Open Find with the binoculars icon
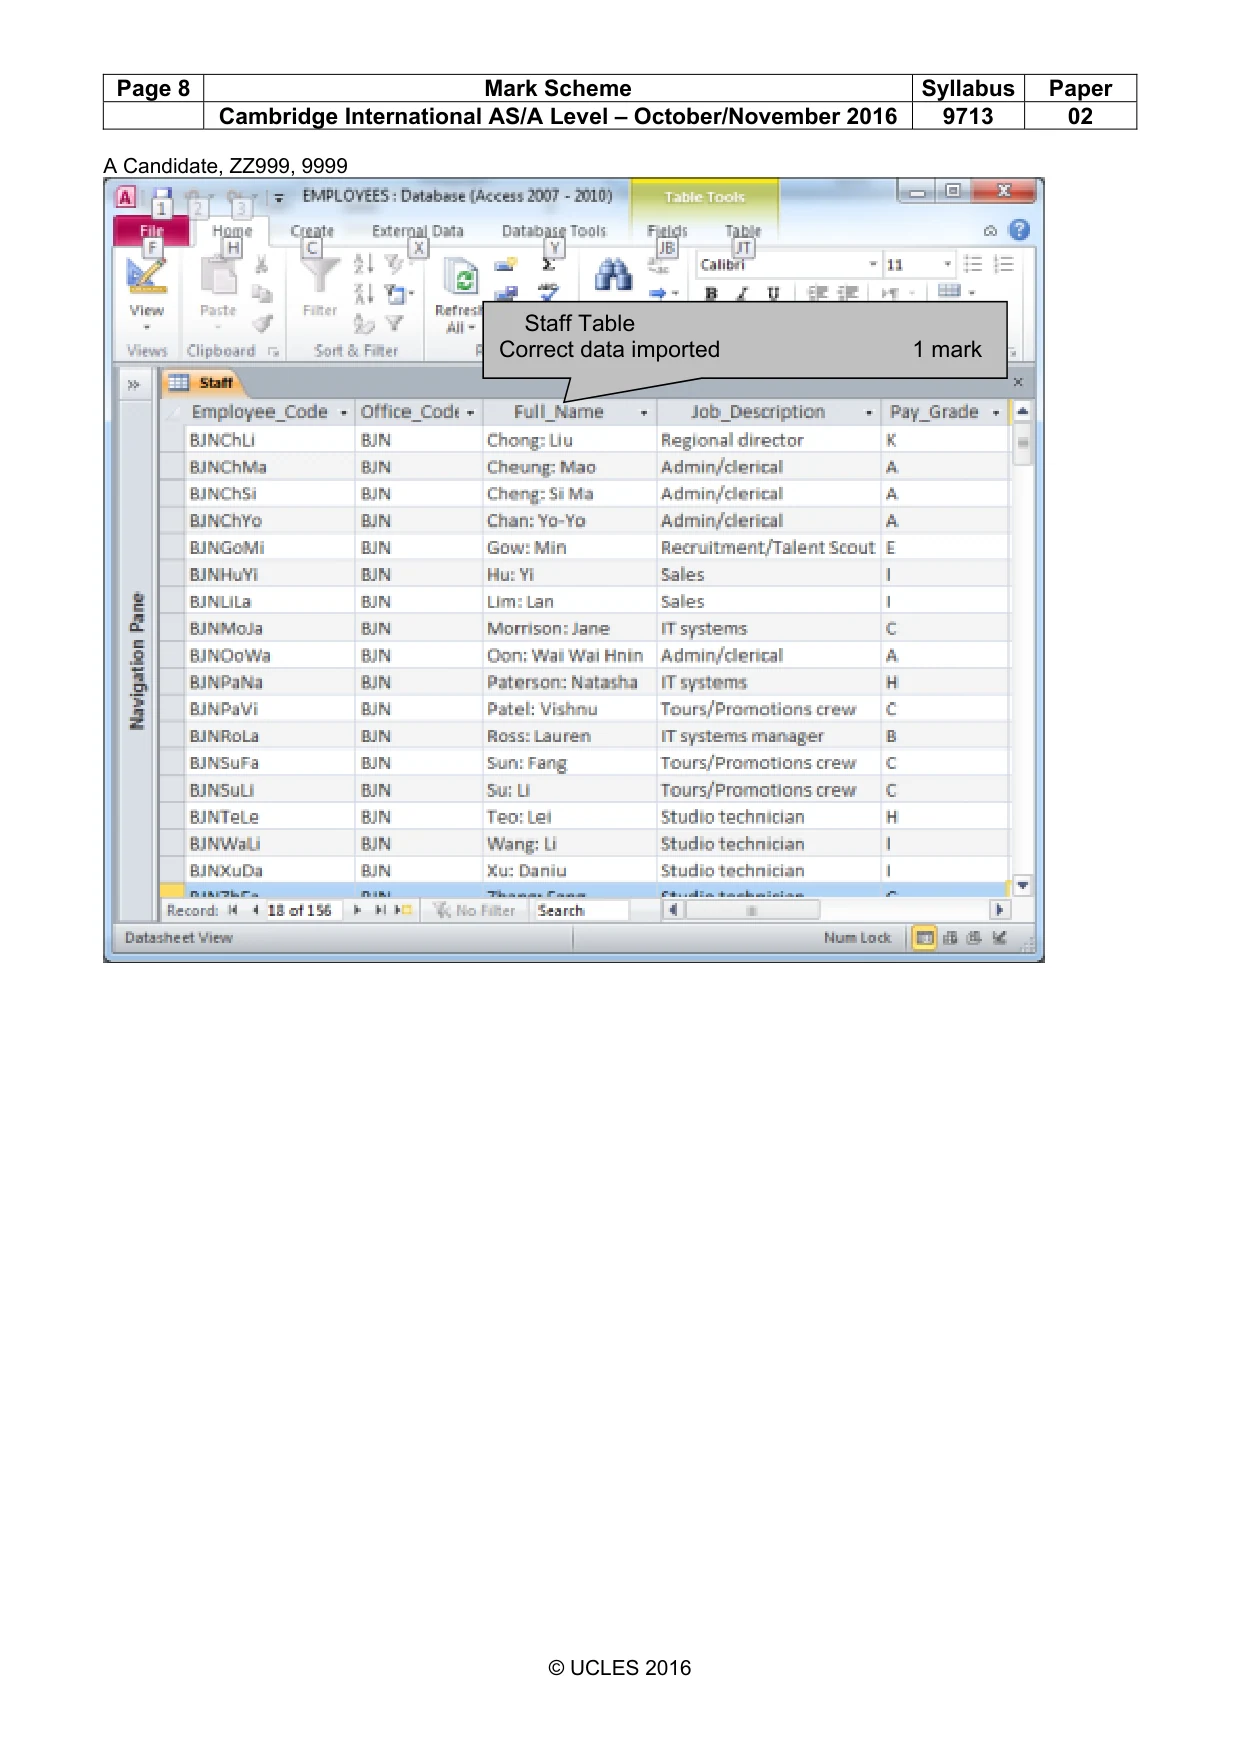The width and height of the screenshot is (1240, 1755). [x=613, y=274]
